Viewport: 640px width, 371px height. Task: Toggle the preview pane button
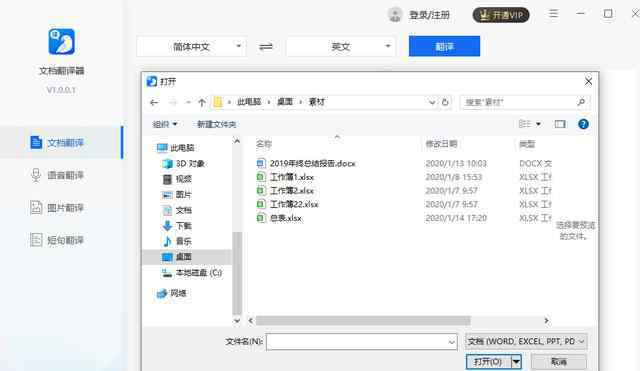(560, 124)
